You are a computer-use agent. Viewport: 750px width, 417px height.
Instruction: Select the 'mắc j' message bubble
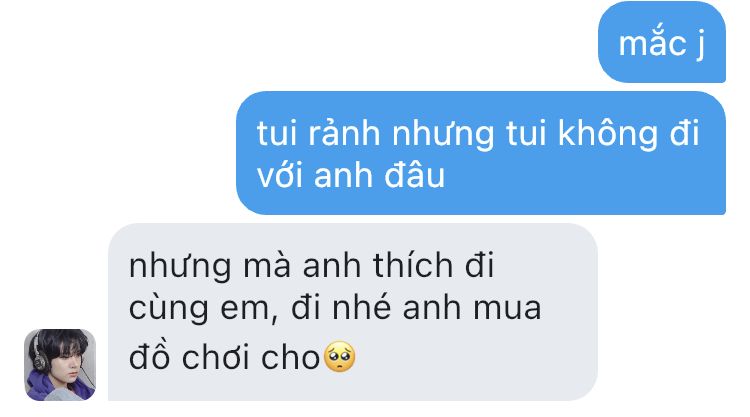[662, 42]
